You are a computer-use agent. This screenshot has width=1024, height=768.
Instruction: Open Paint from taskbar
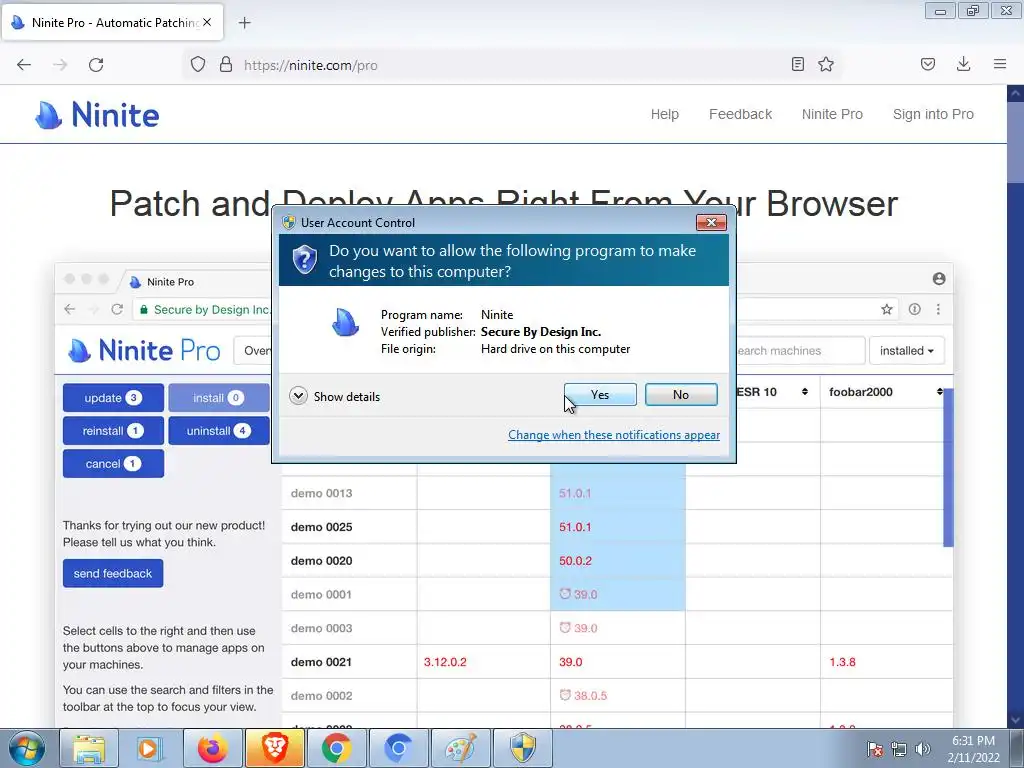pyautogui.click(x=460, y=748)
